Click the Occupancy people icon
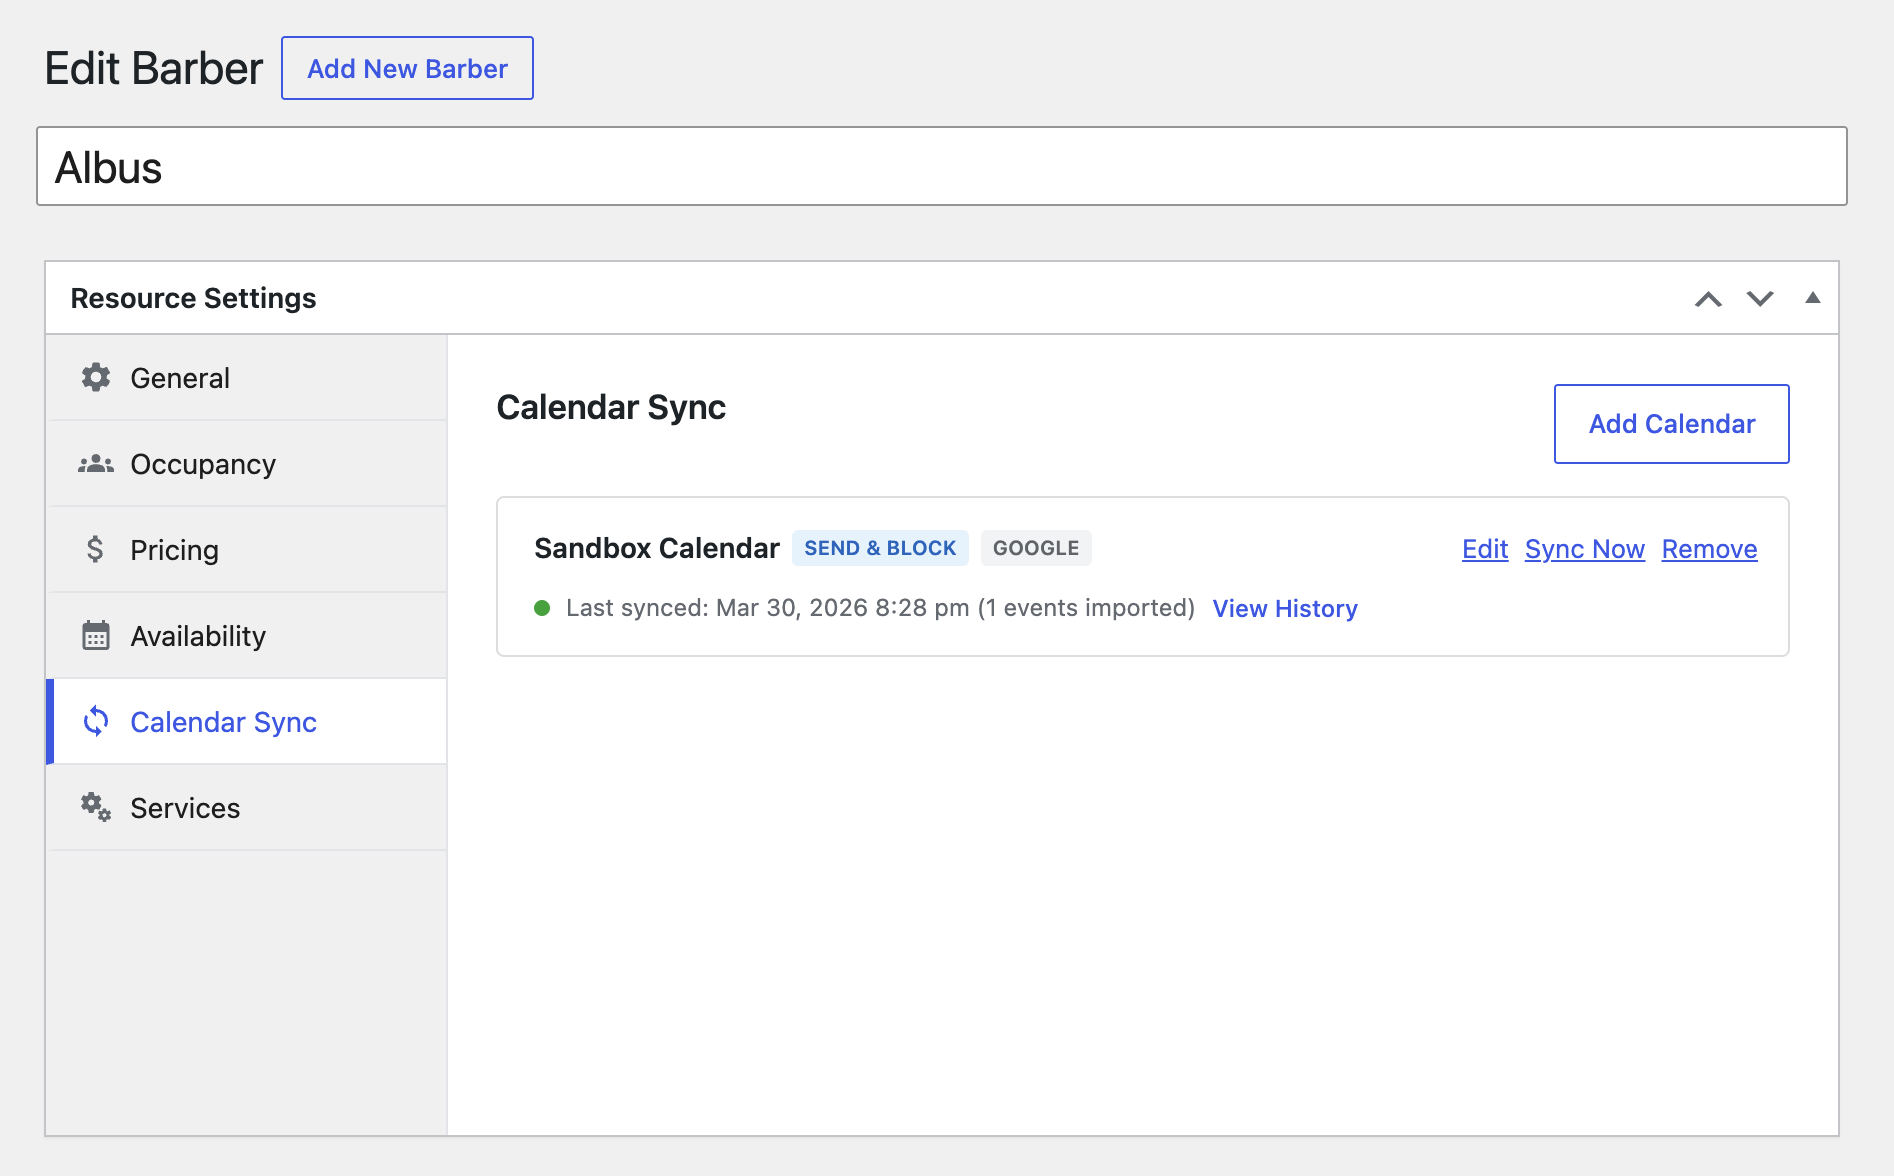Screen dimensions: 1894x1176 click(x=96, y=464)
